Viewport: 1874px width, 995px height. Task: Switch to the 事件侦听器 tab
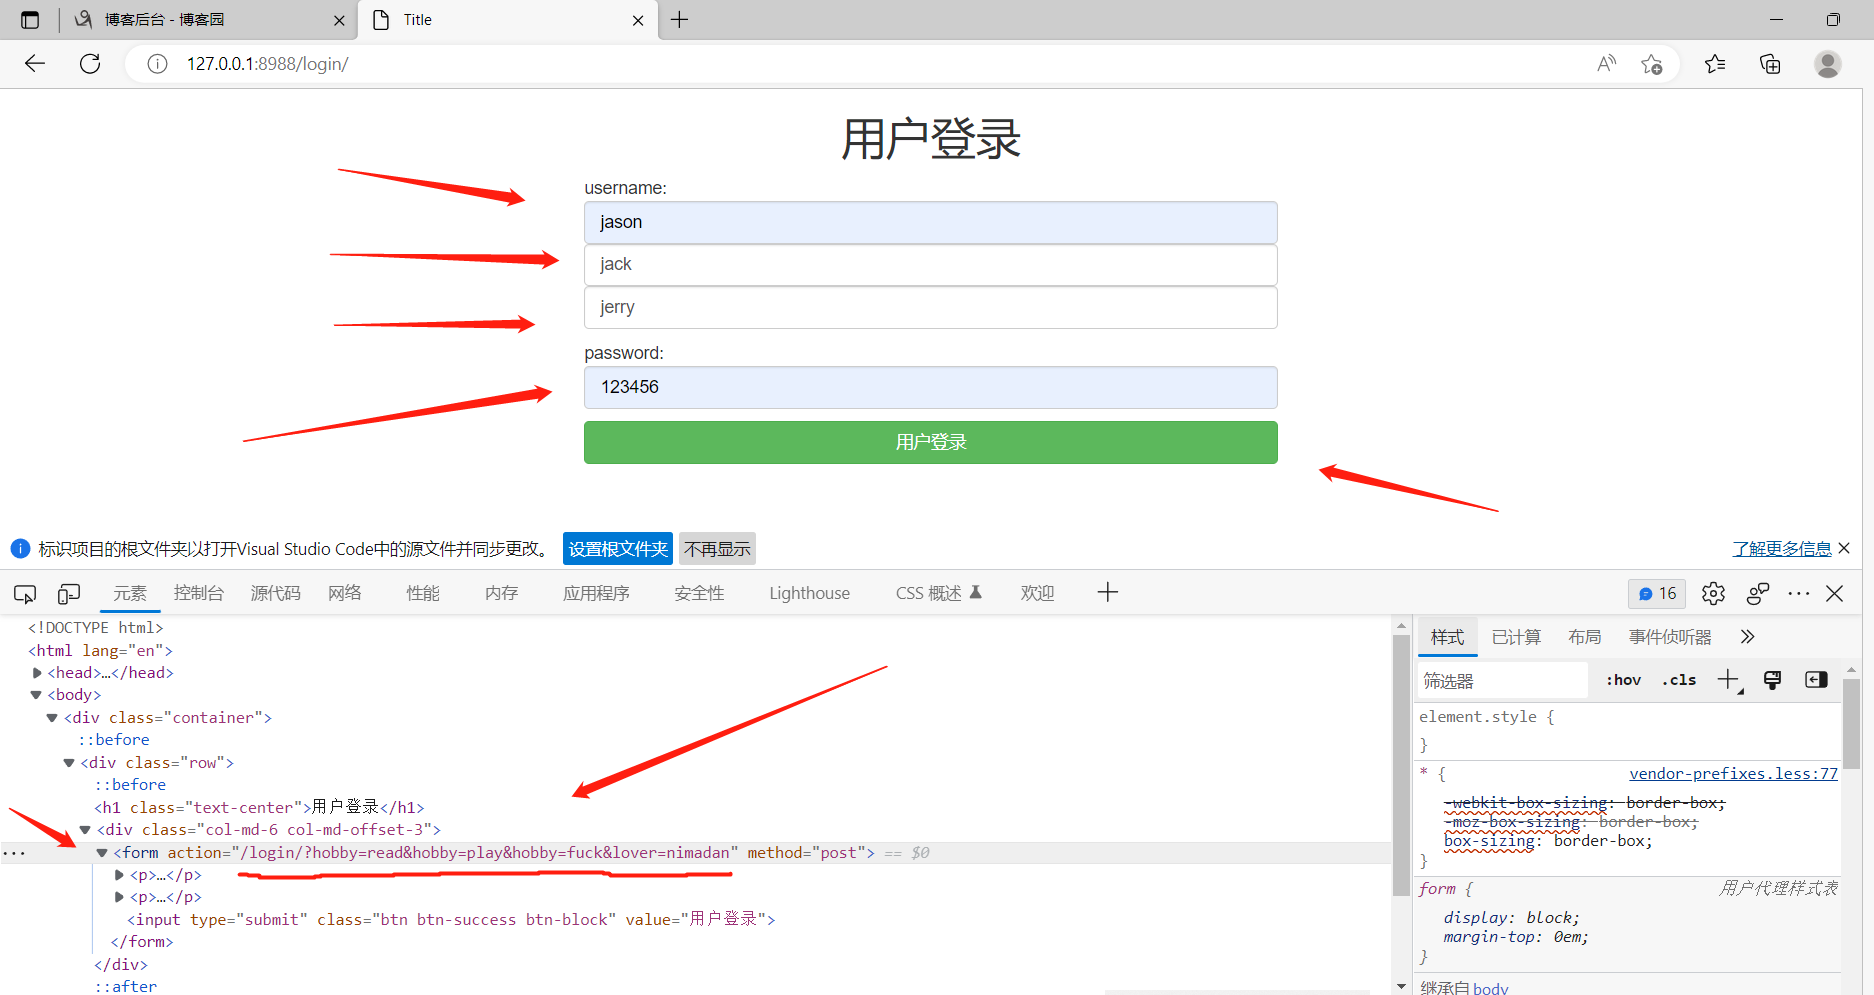pos(1670,637)
